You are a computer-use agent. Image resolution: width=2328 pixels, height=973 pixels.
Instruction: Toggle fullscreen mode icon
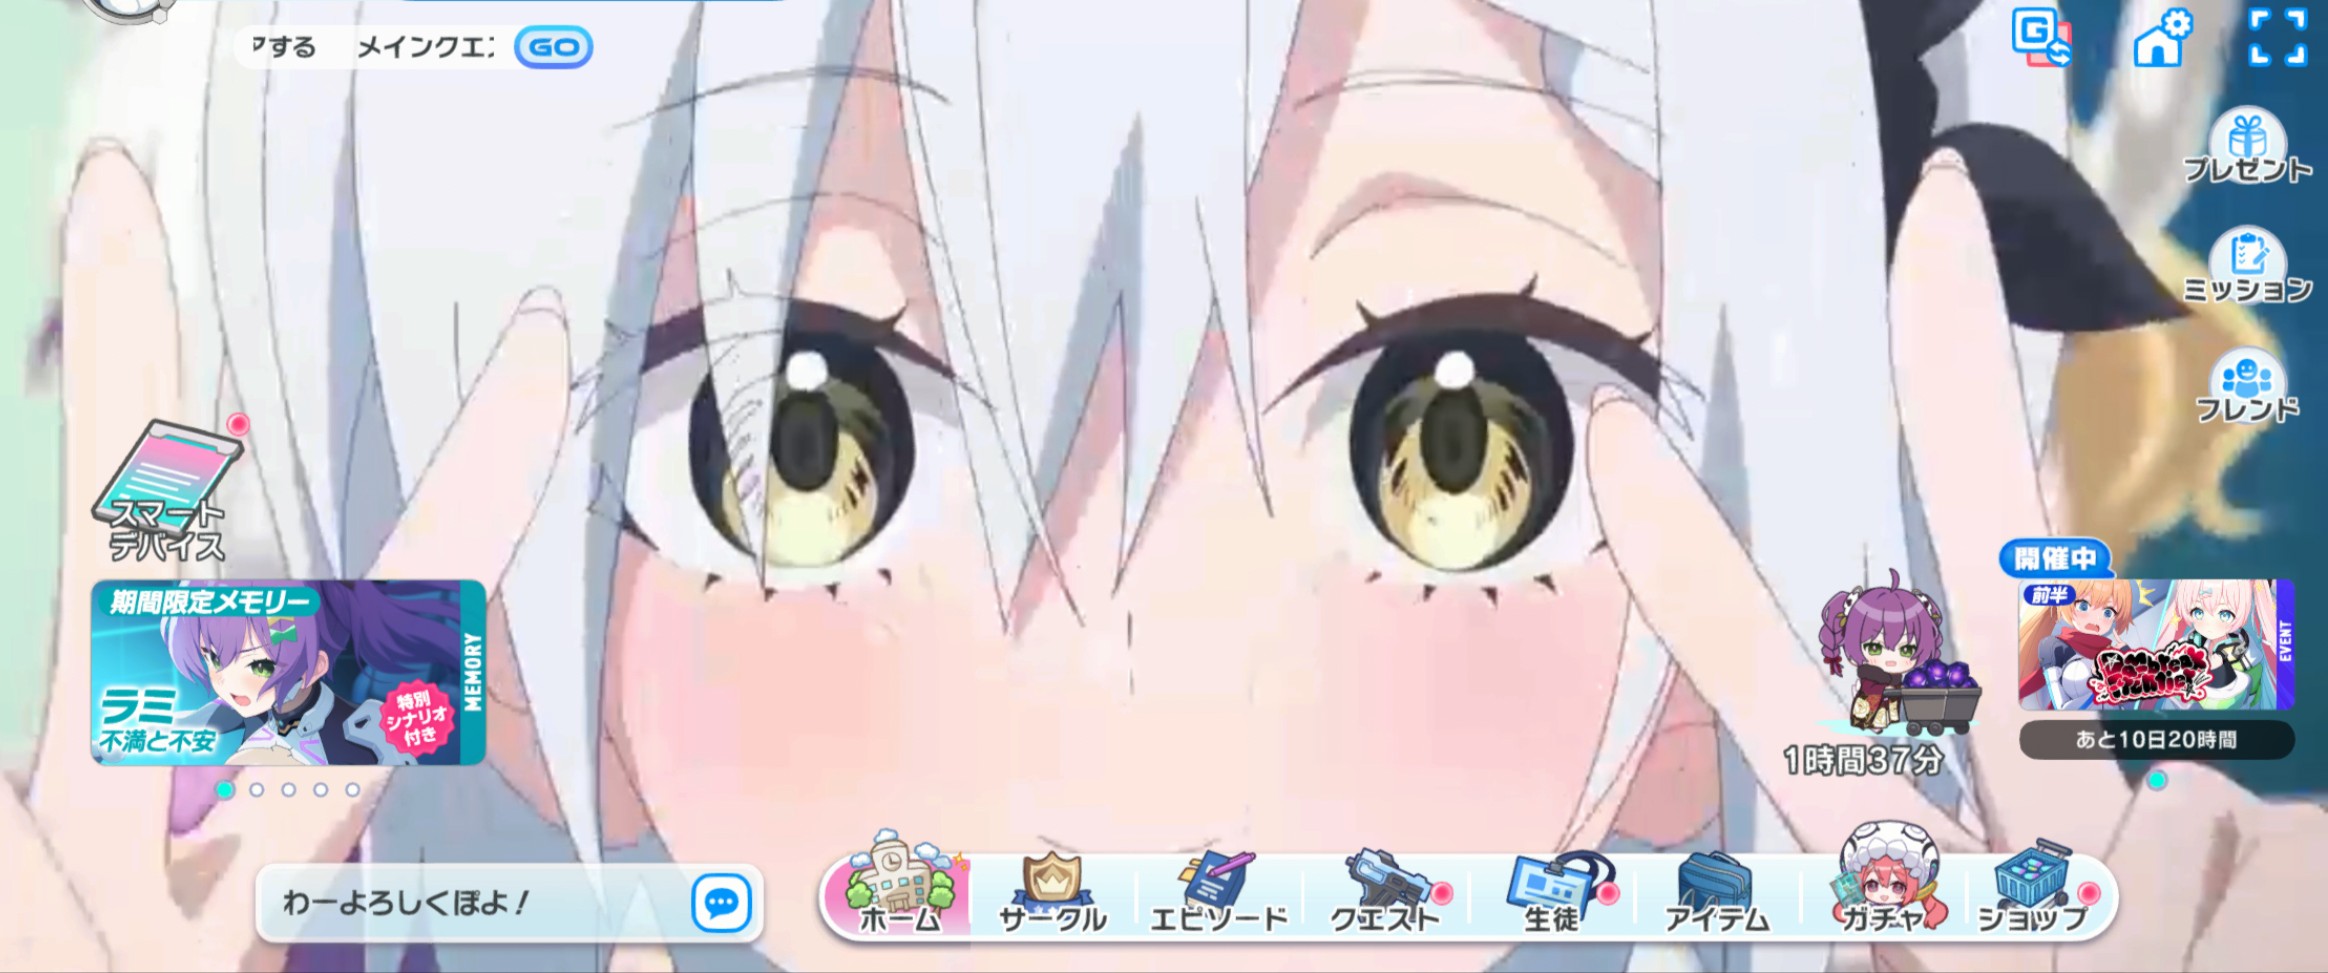(2277, 38)
